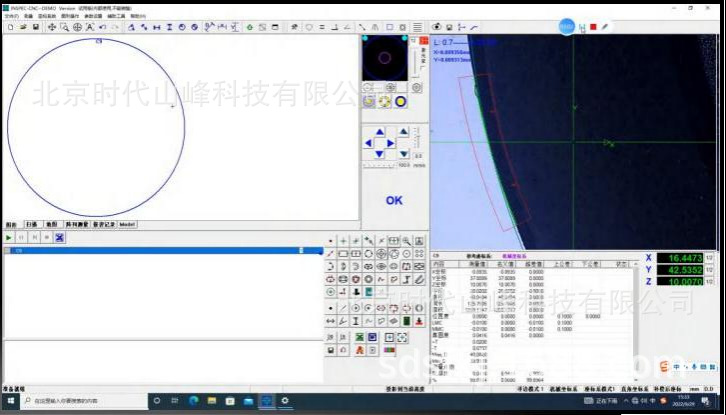Click the up arrow stage movement button
Screen dimensions: 726x415
[x=378, y=131]
